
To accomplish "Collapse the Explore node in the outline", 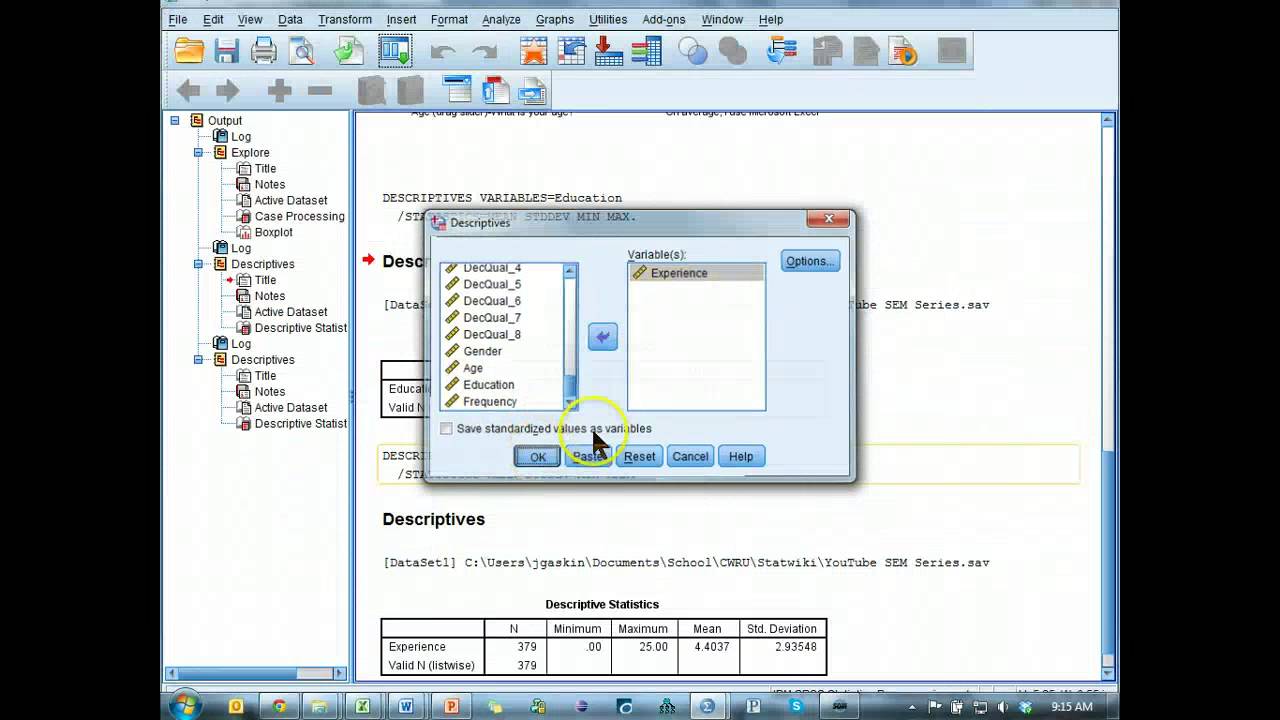I will (x=198, y=153).
